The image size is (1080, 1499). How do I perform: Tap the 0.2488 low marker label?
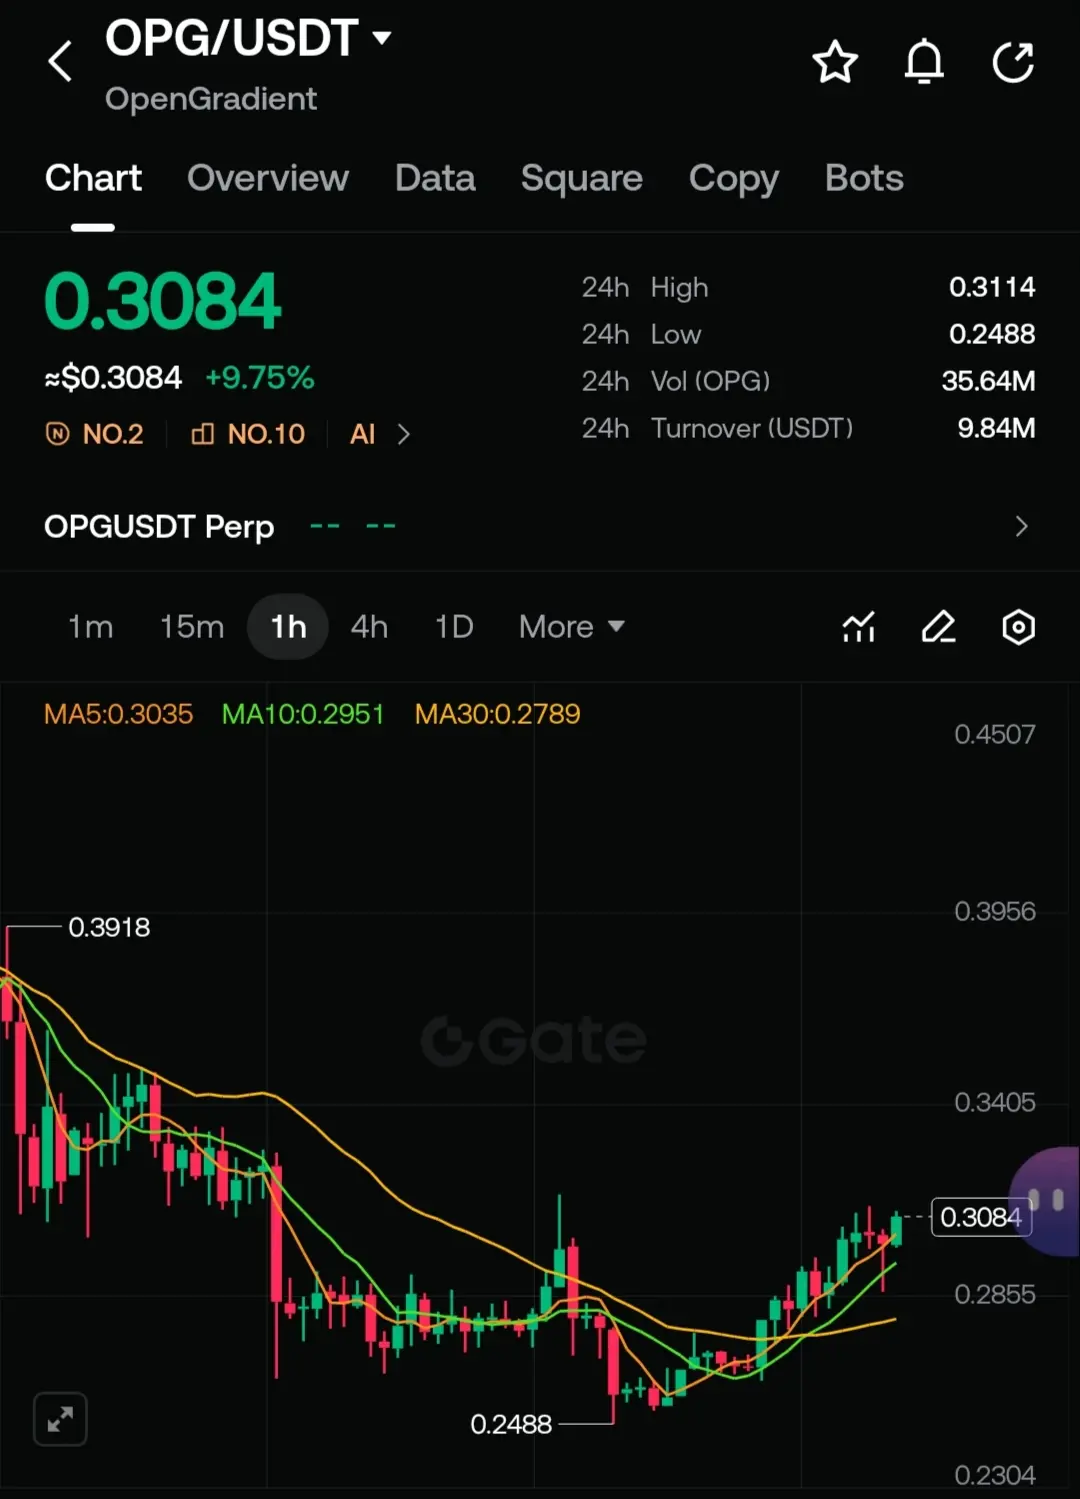pos(511,1424)
